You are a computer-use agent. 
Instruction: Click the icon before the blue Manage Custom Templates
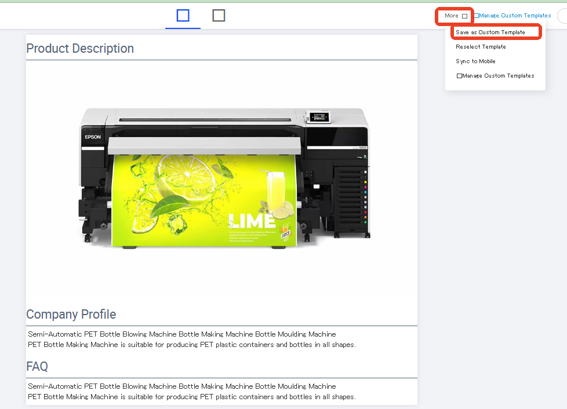tap(476, 16)
